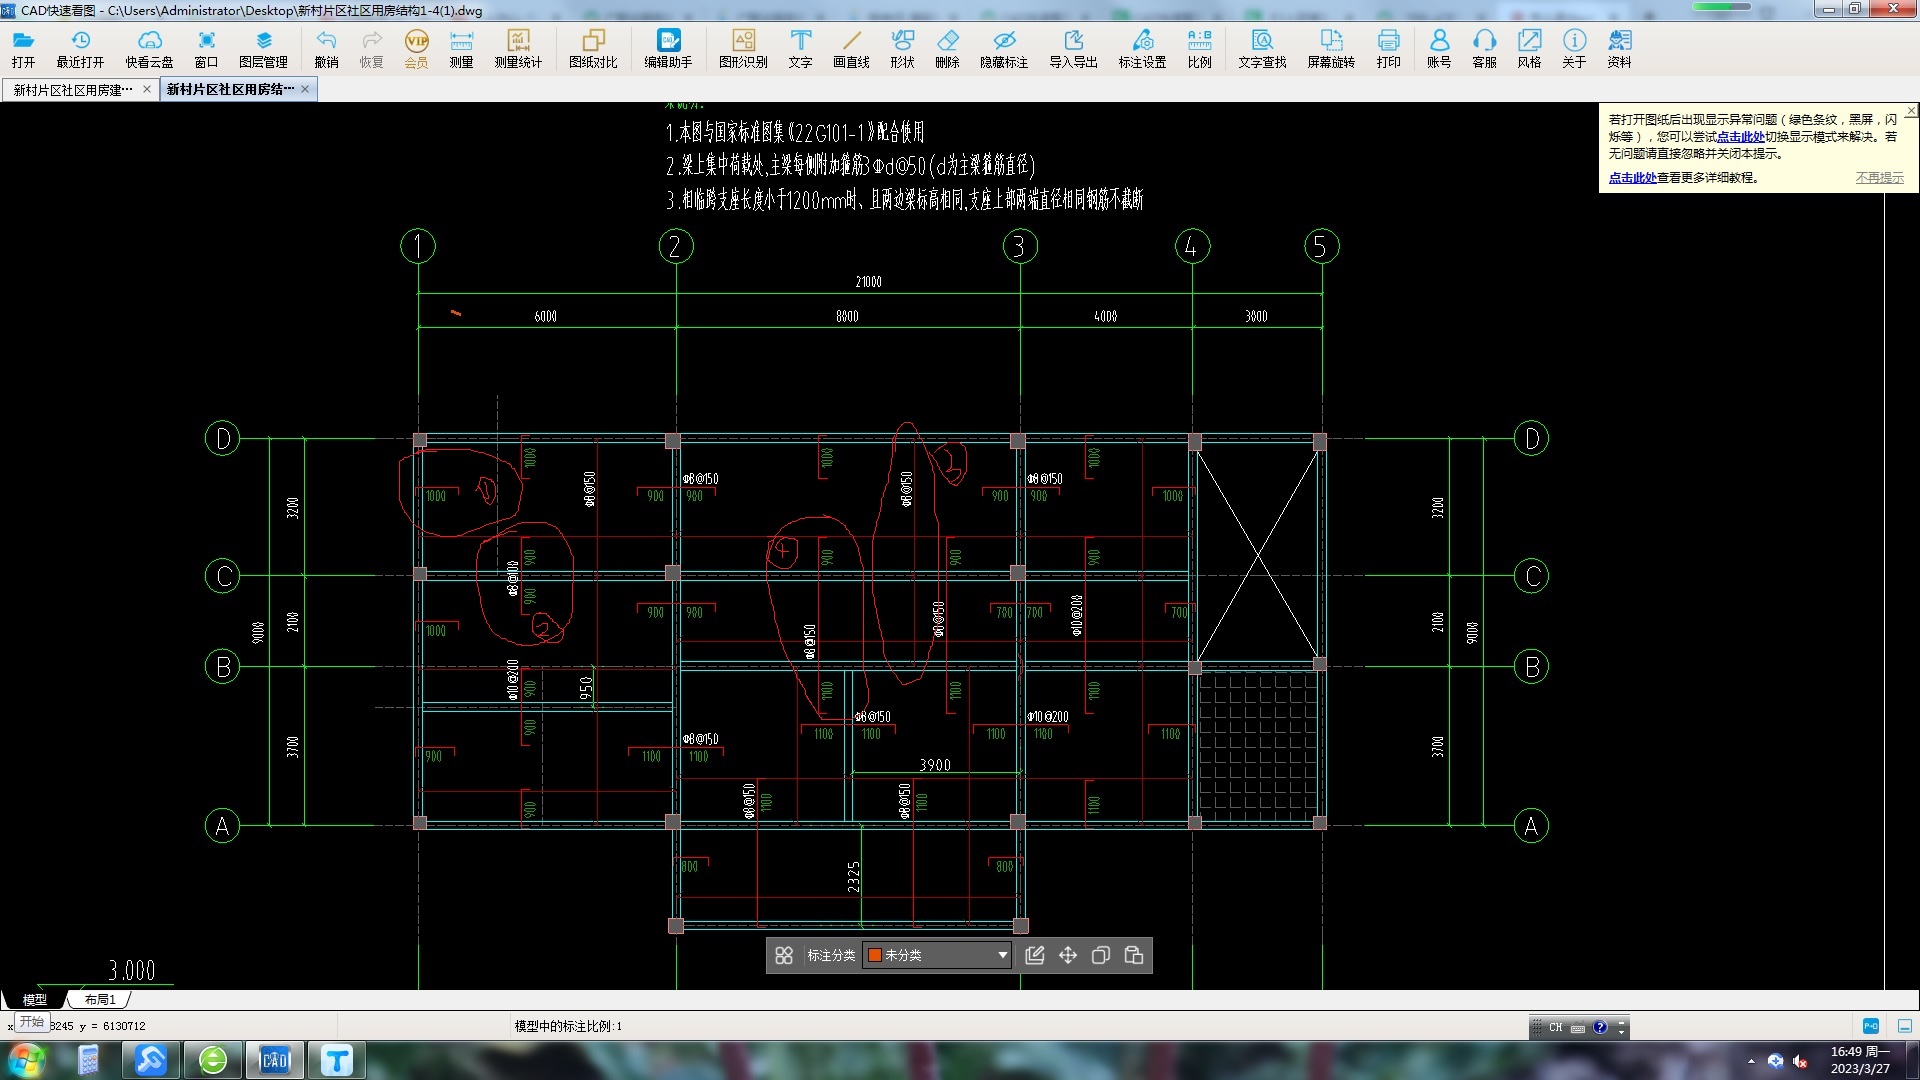The image size is (1920, 1080).
Task: Click the language bar help icon
Action: 1600,1027
